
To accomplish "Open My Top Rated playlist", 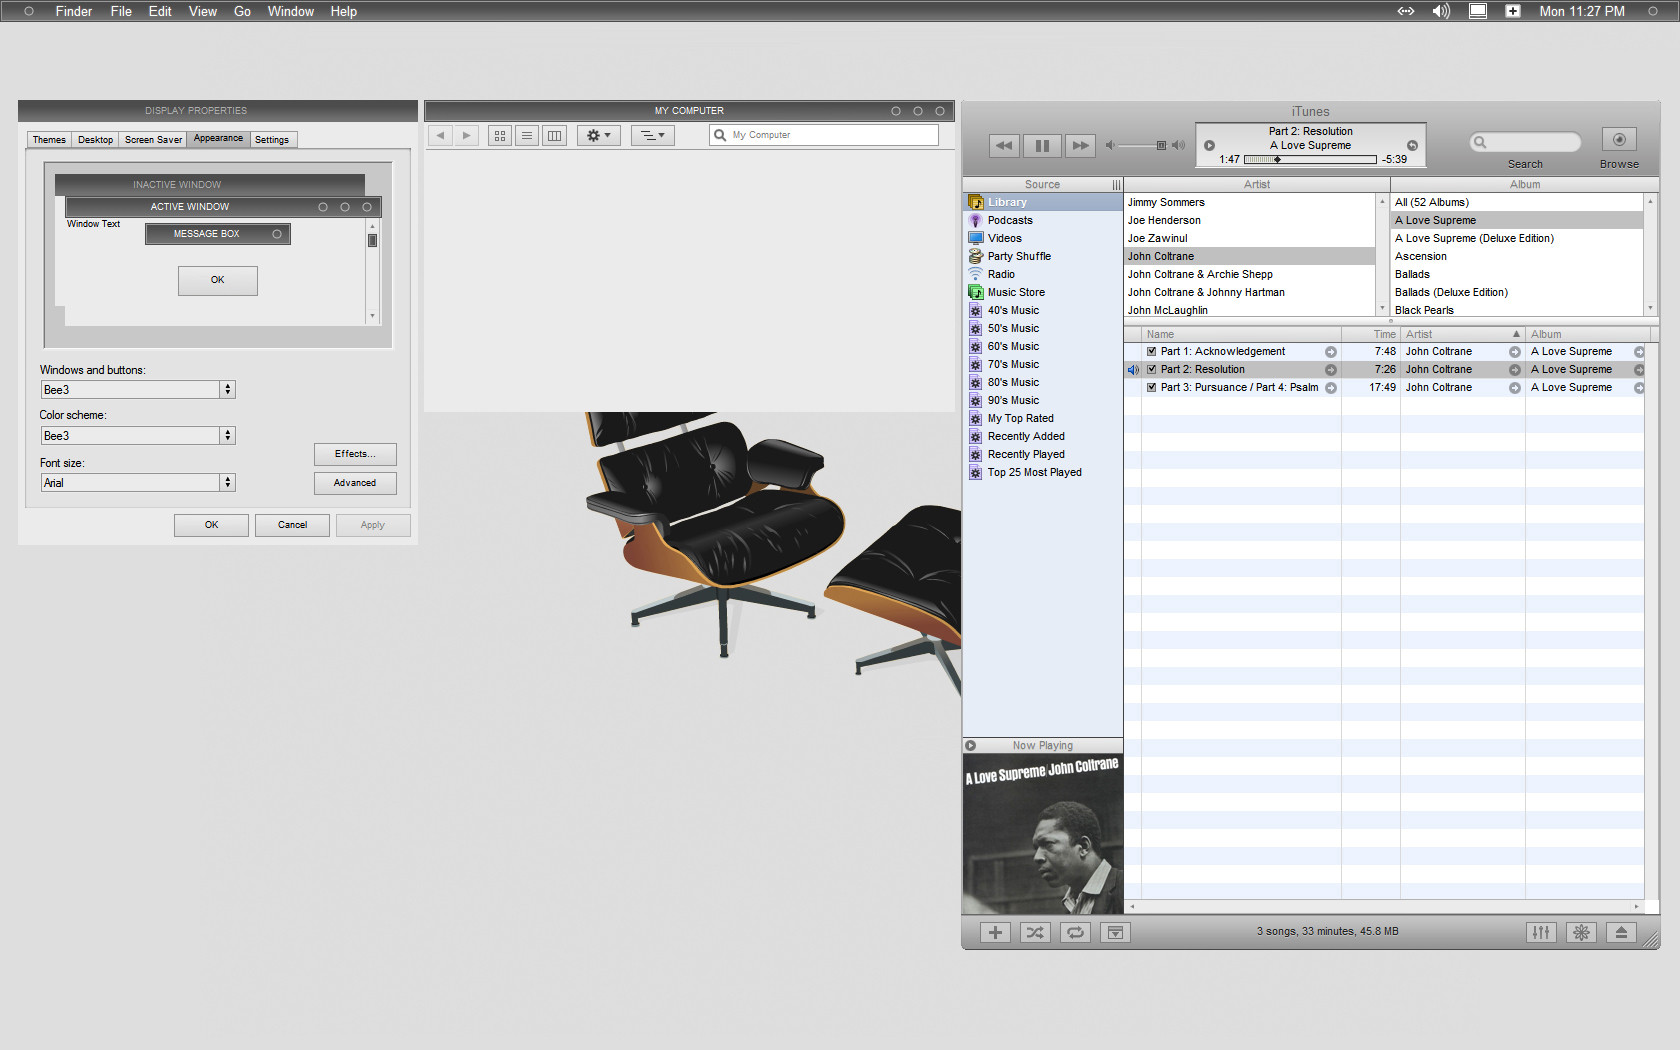I will click(x=1043, y=418).
